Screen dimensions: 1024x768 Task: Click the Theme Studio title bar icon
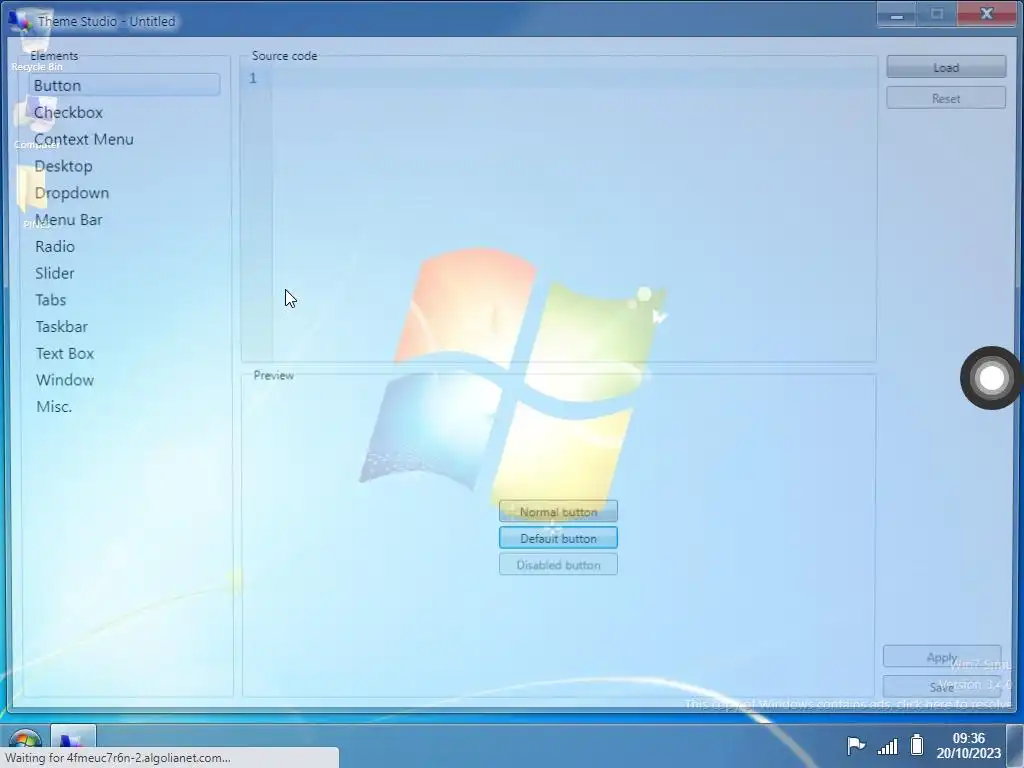[21, 20]
